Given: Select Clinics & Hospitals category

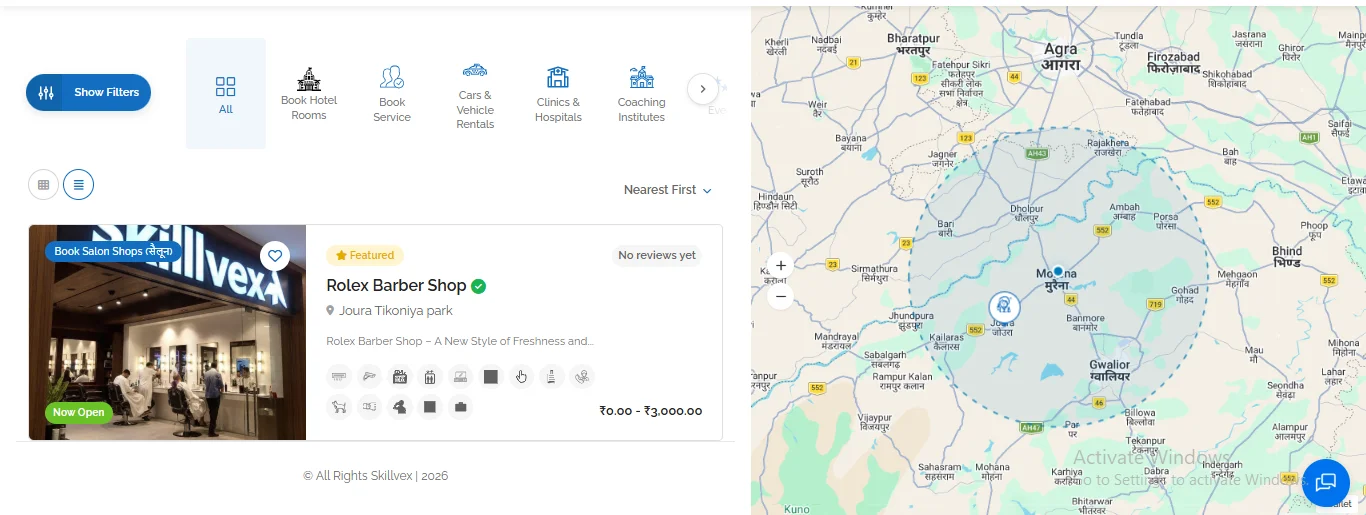Looking at the screenshot, I should (x=558, y=94).
